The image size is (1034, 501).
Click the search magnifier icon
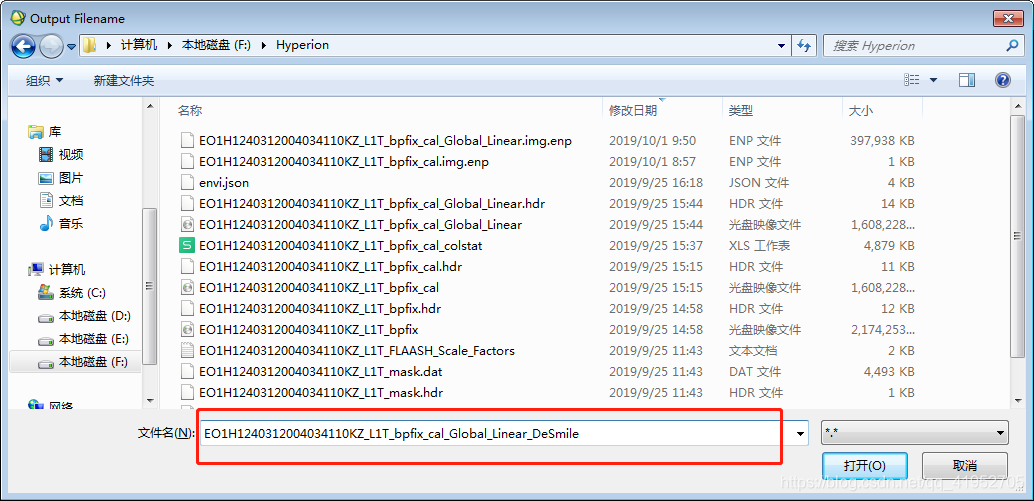tap(1012, 45)
